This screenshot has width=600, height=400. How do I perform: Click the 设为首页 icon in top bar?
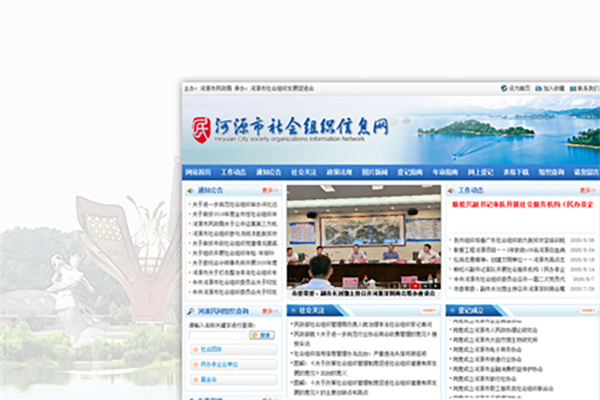click(504, 88)
